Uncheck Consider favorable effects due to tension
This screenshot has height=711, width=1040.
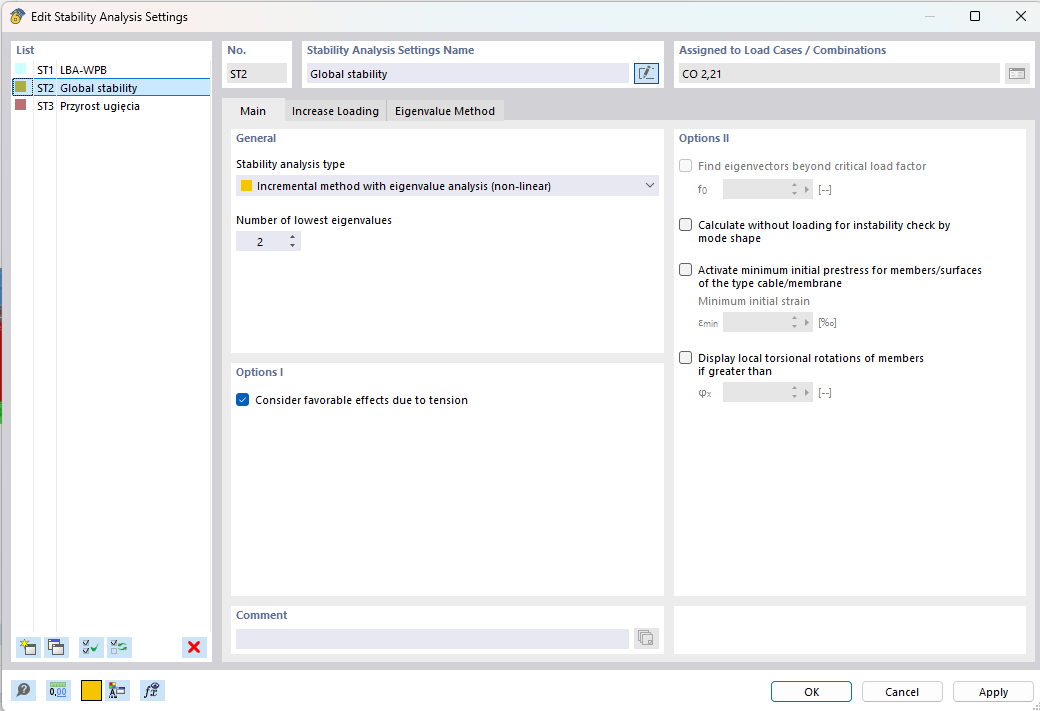click(243, 400)
